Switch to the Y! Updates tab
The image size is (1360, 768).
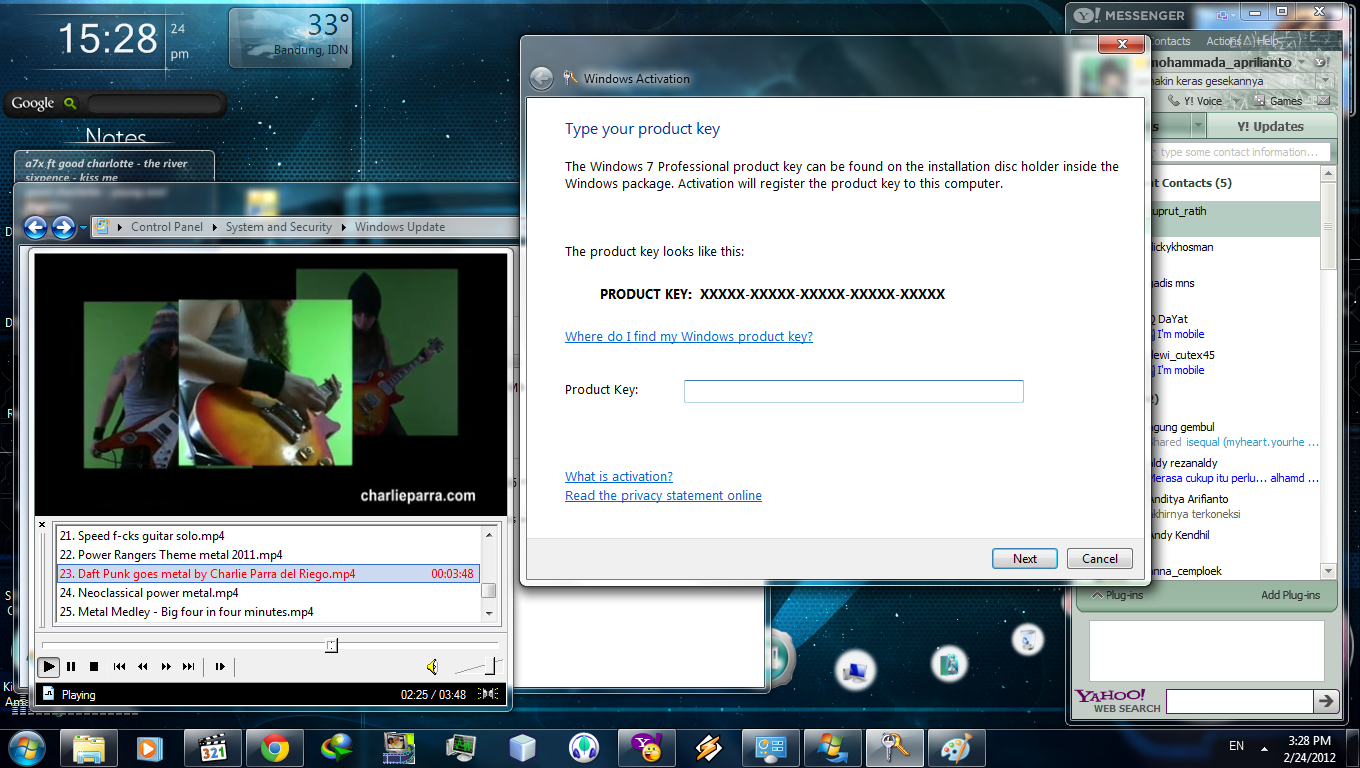[x=1270, y=126]
